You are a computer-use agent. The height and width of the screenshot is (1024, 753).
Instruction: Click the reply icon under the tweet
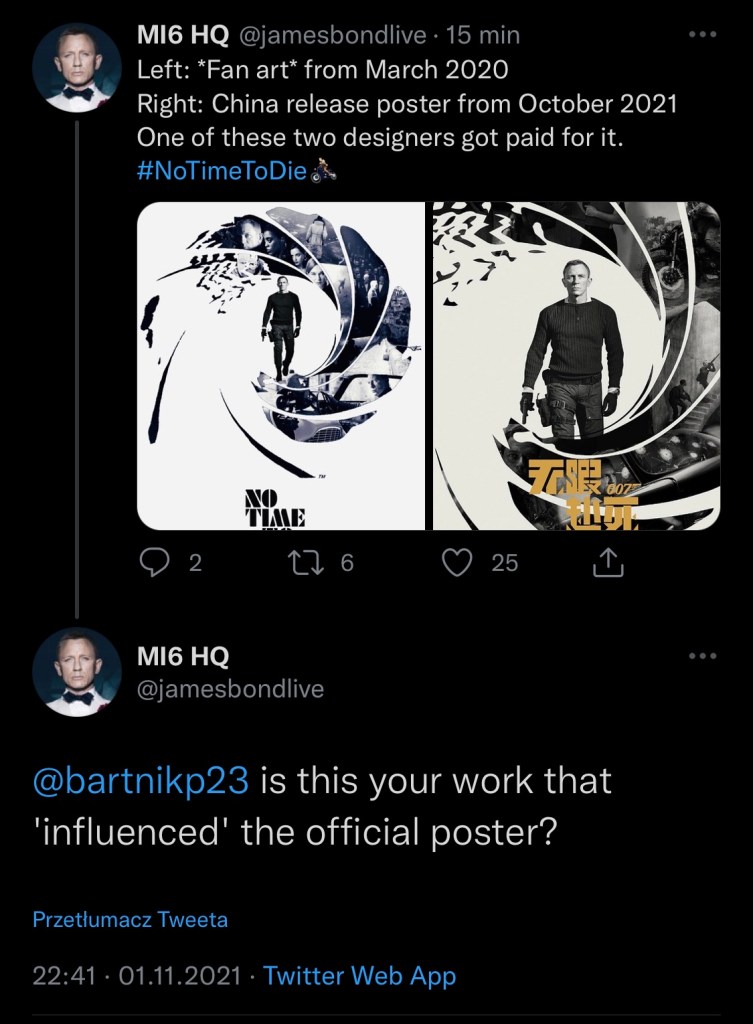click(x=154, y=564)
